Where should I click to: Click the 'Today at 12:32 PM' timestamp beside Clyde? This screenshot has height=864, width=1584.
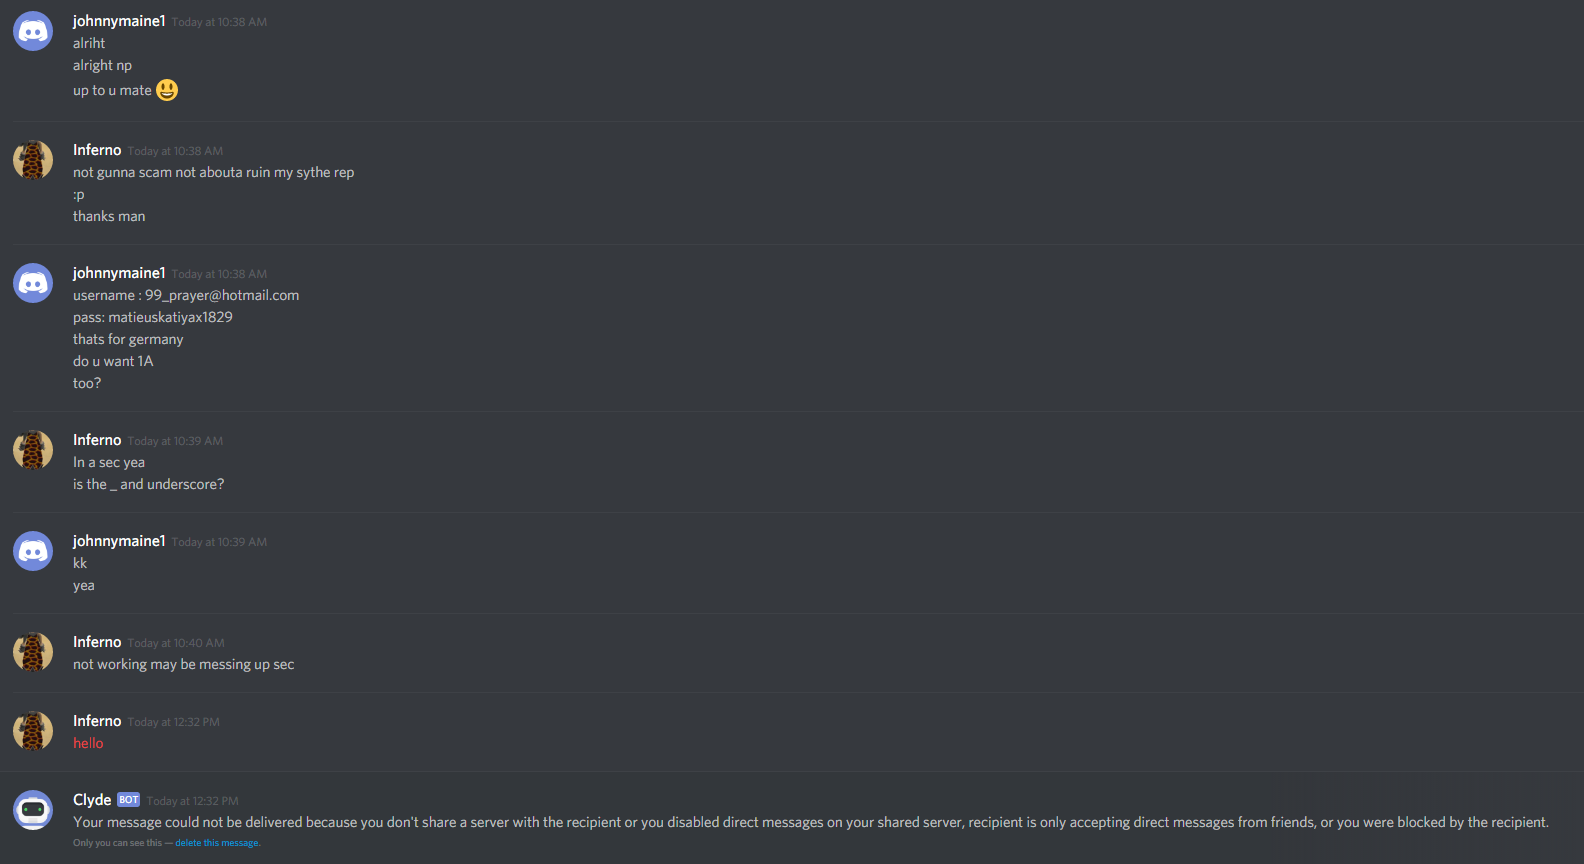[192, 801]
